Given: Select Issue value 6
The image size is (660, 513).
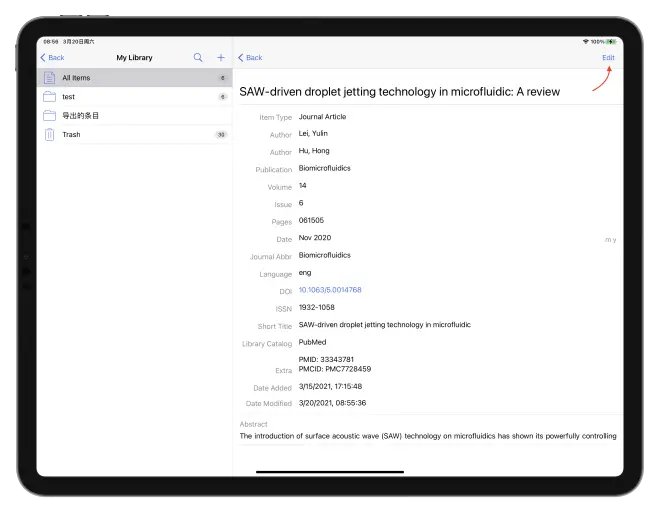Looking at the screenshot, I should [x=301, y=203].
